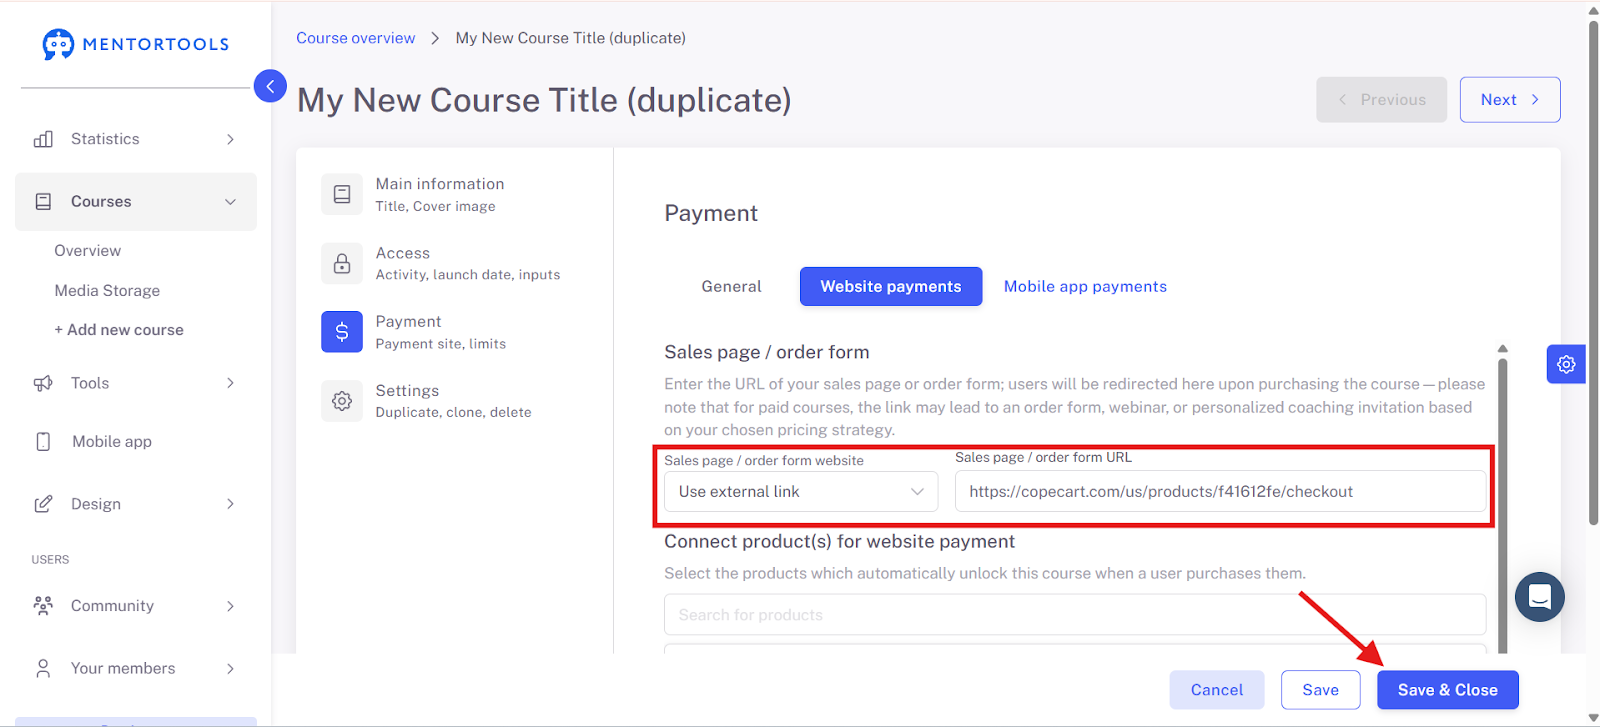
Task: Click the Mobile app phone icon
Action: [43, 442]
